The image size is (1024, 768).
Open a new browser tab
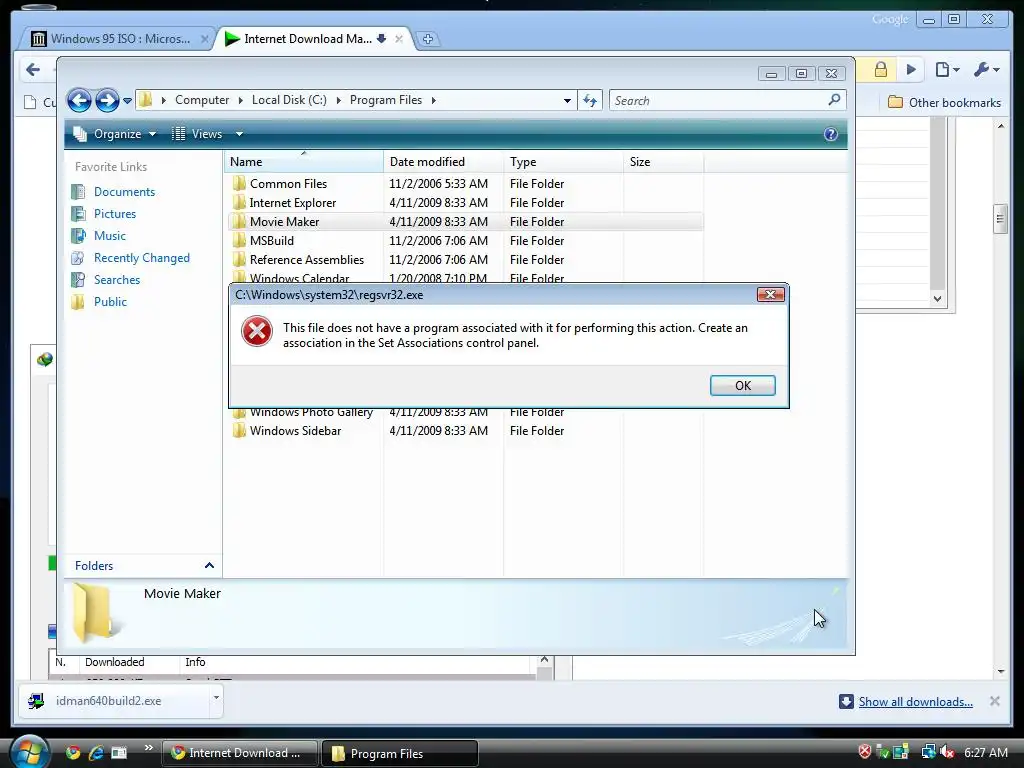point(428,39)
